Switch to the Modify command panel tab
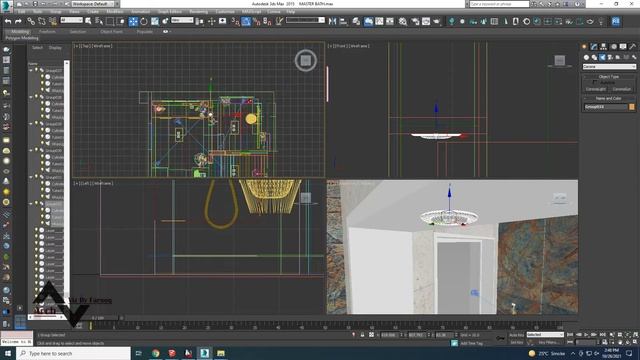This screenshot has width=640, height=360. [x=594, y=47]
